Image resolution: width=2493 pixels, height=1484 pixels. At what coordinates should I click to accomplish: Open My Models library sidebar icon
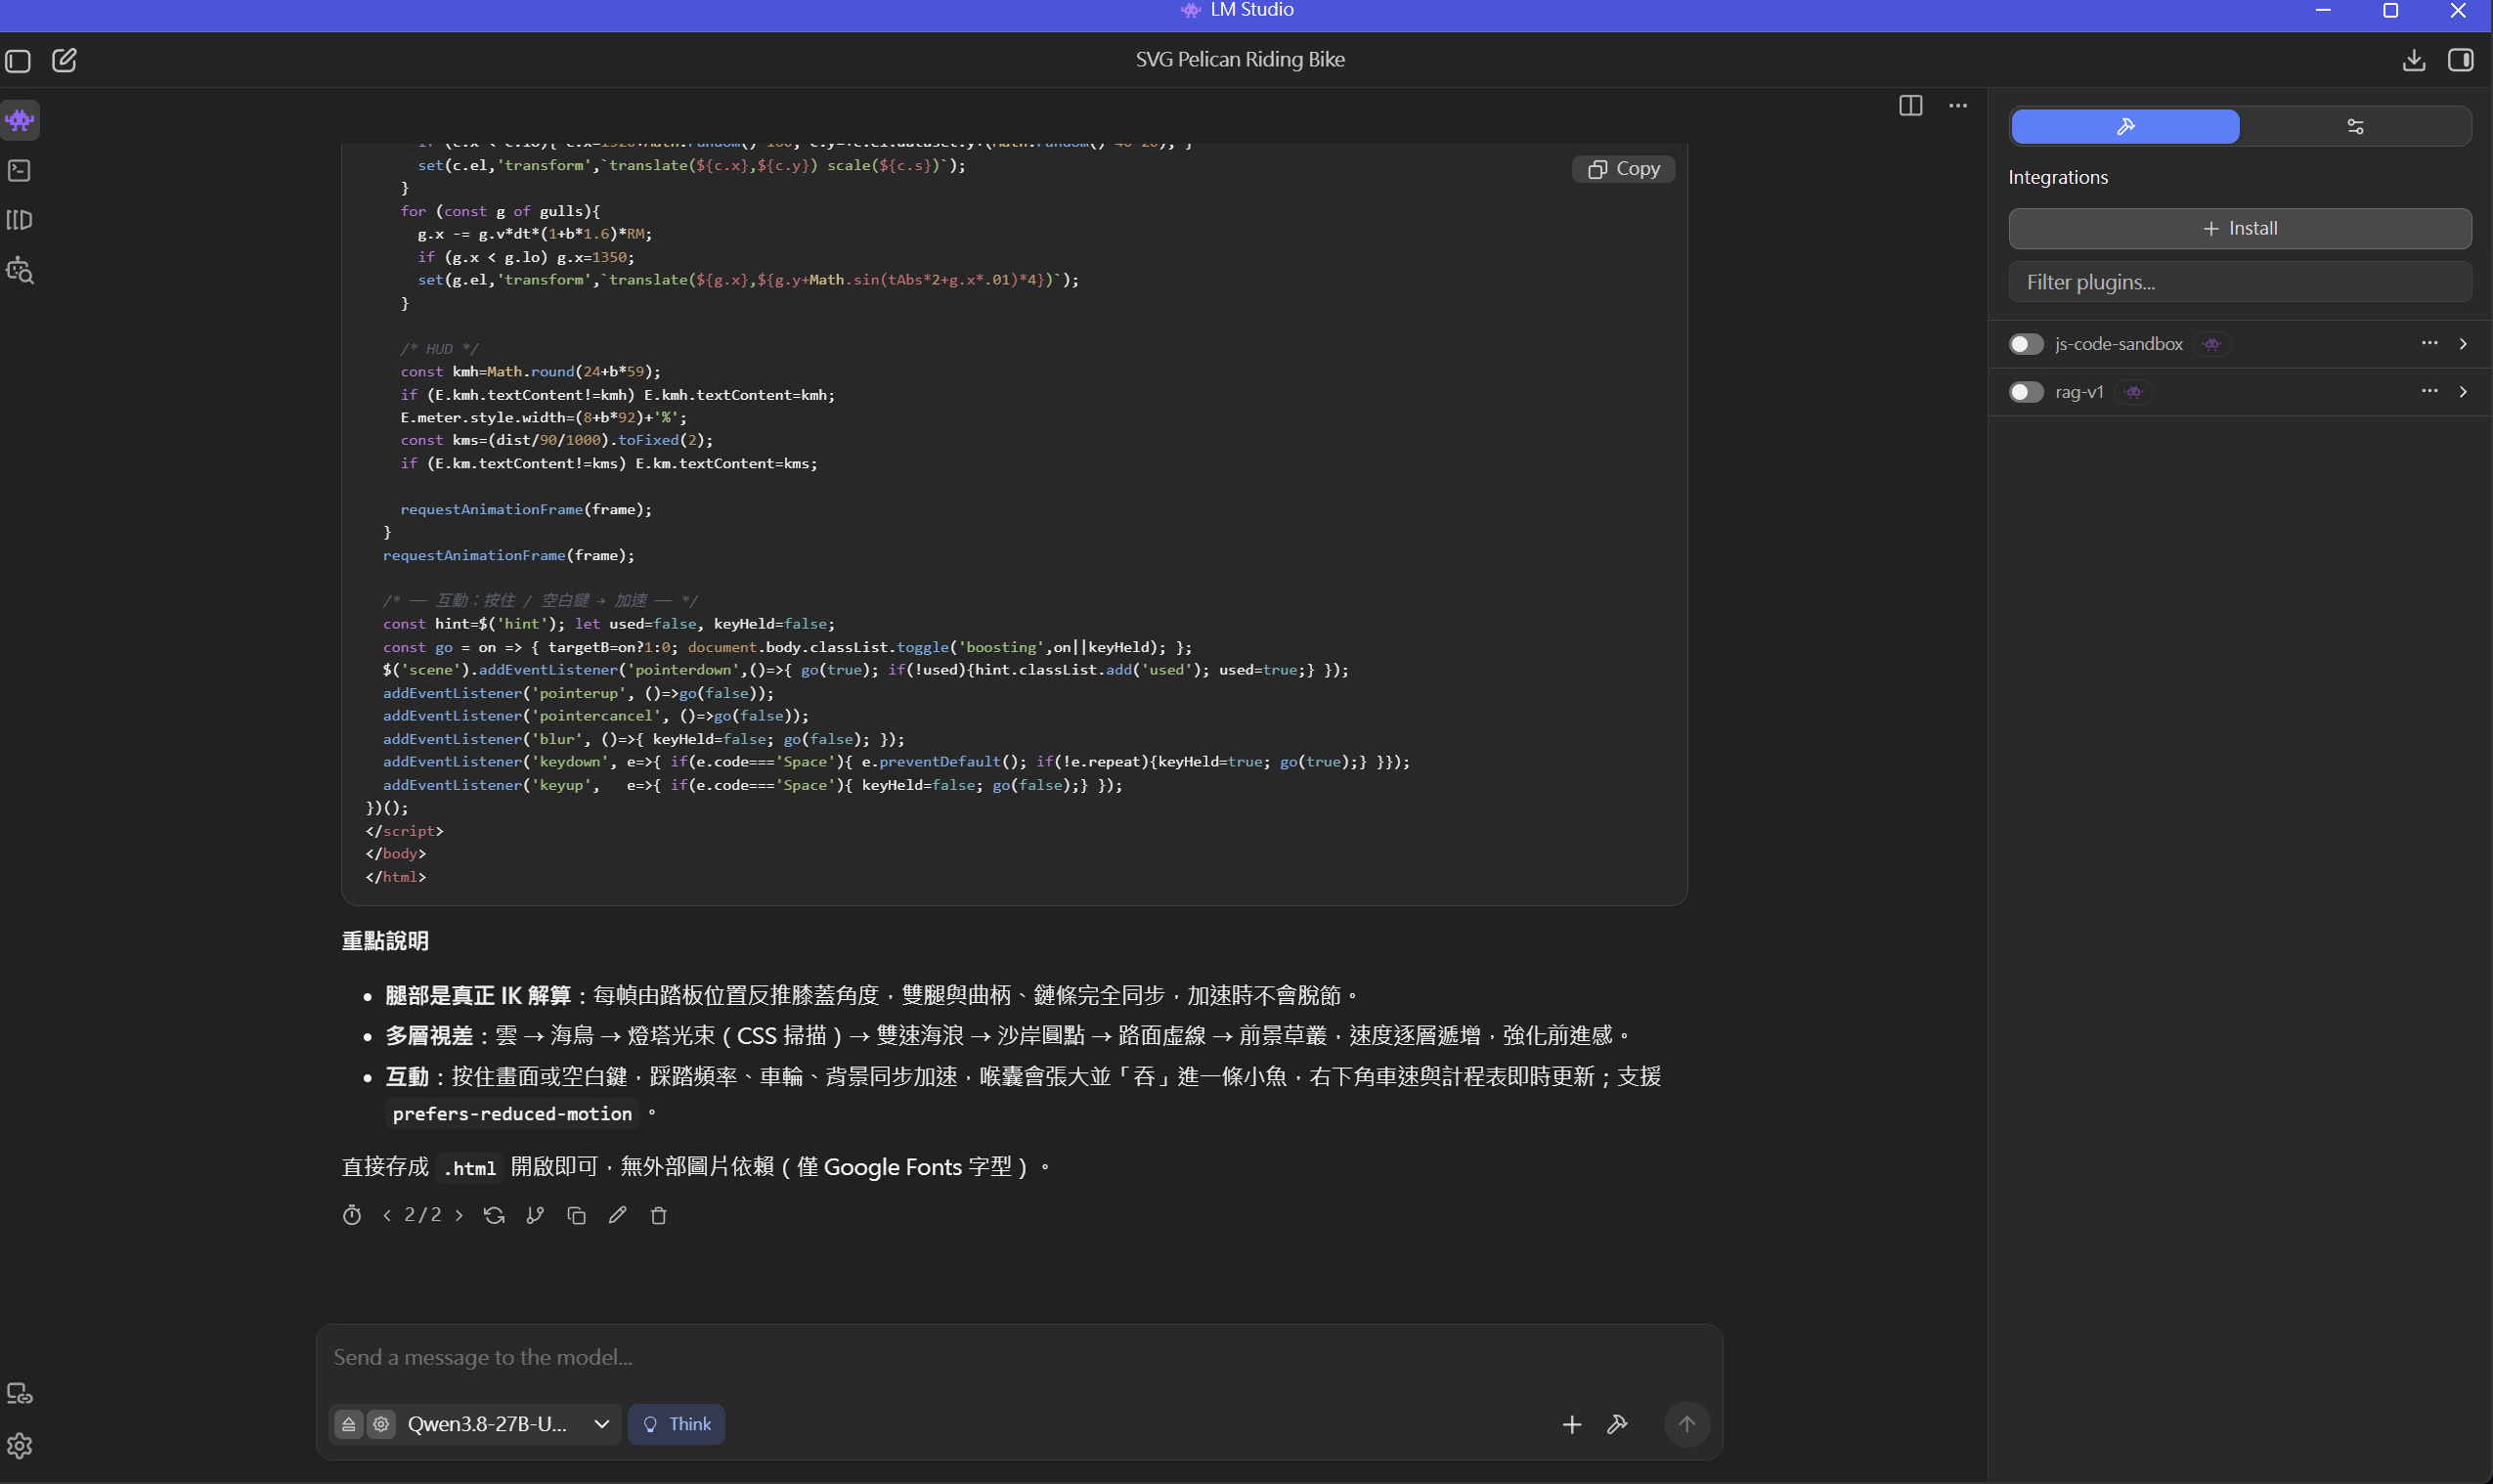[20, 220]
